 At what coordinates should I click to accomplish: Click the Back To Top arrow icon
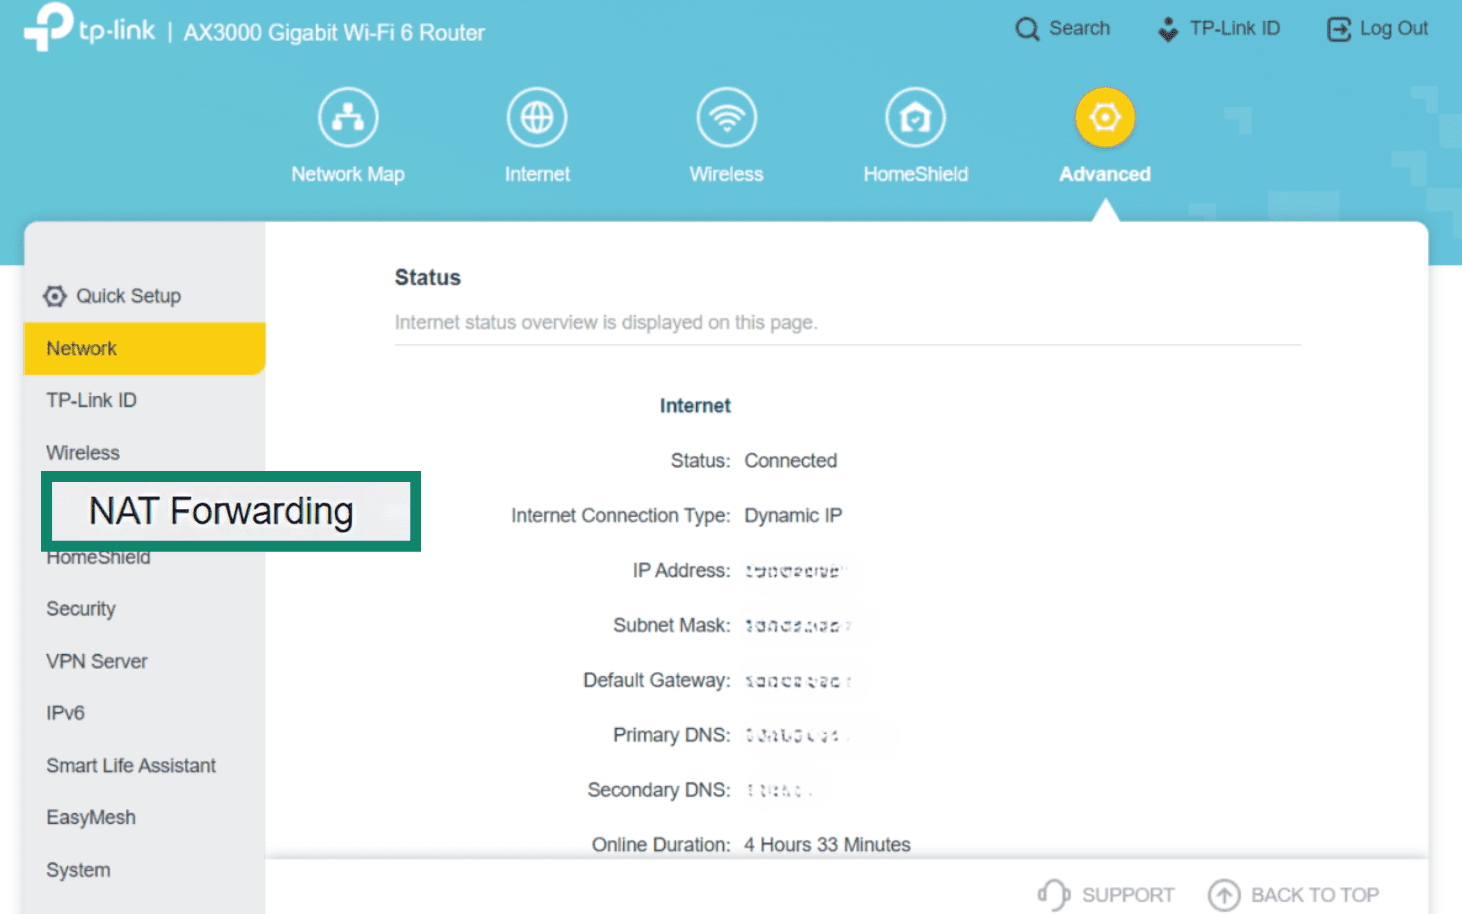(1224, 894)
